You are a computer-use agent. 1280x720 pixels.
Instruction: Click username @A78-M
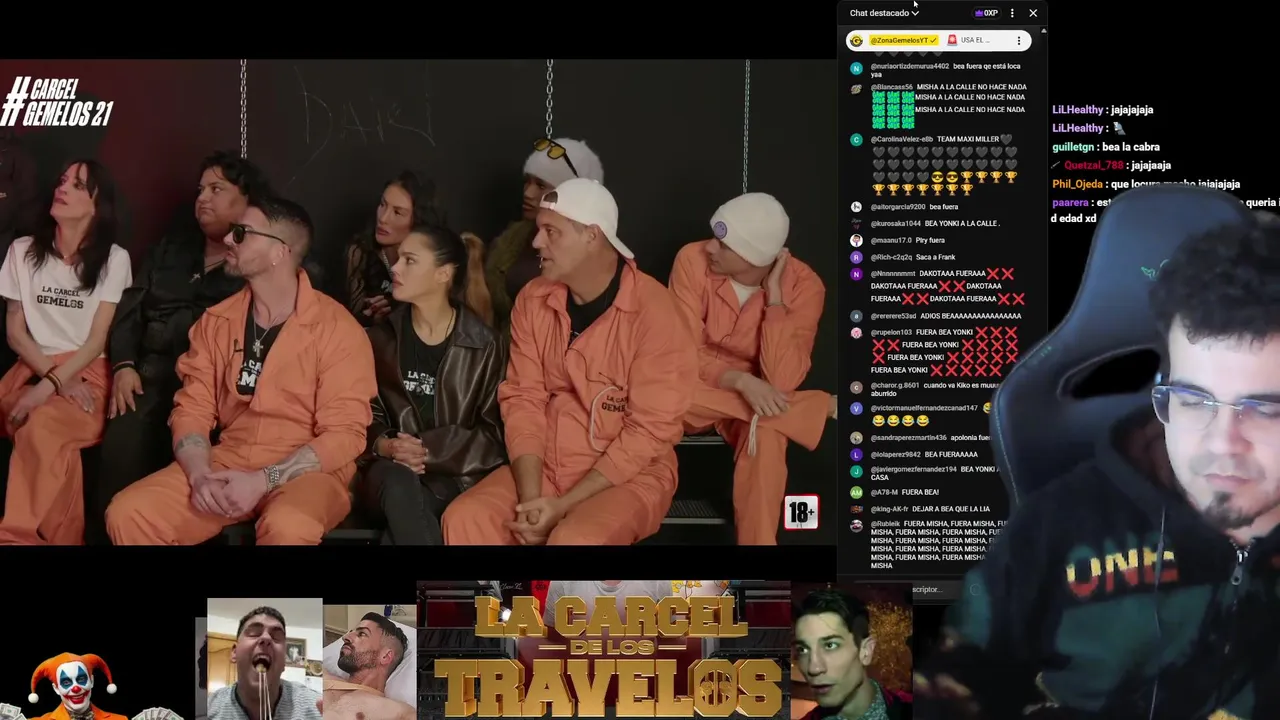pyautogui.click(x=884, y=493)
